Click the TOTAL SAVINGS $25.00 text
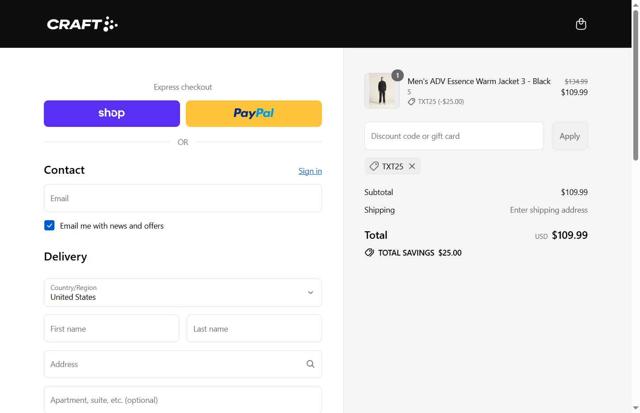Image resolution: width=640 pixels, height=413 pixels. [x=420, y=253]
